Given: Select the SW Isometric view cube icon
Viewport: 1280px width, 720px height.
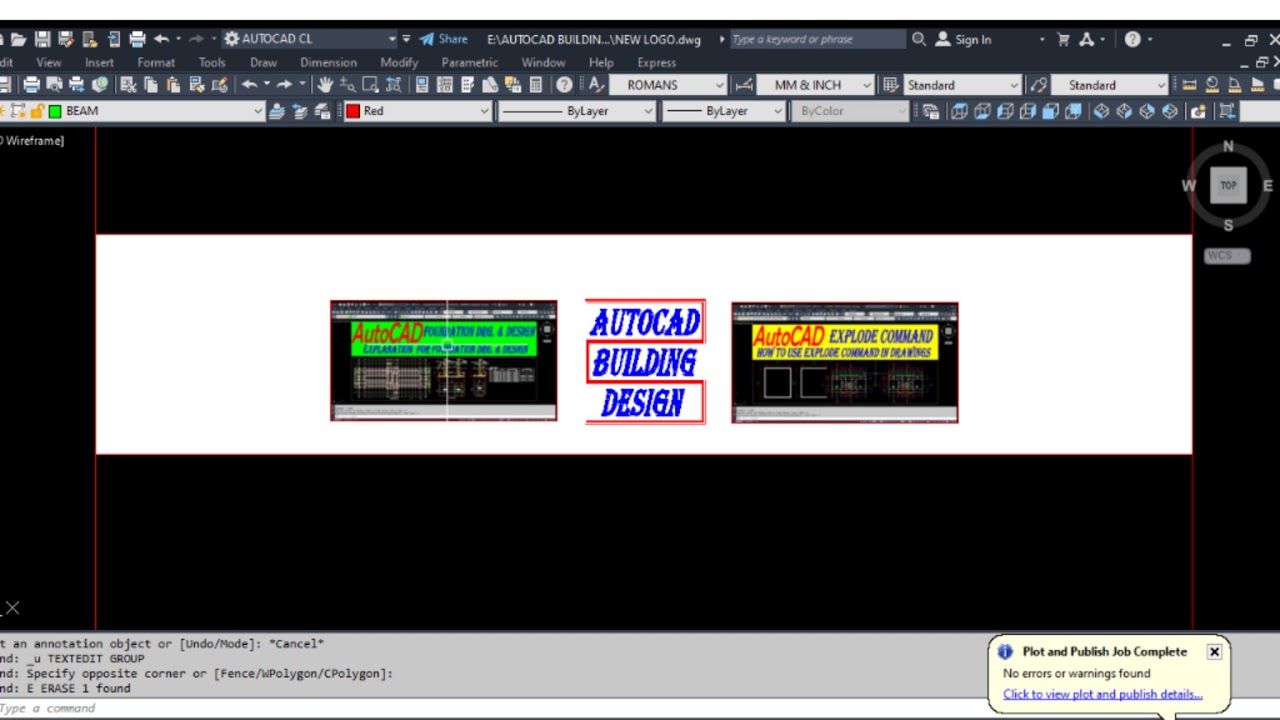Looking at the screenshot, I should pos(1101,111).
